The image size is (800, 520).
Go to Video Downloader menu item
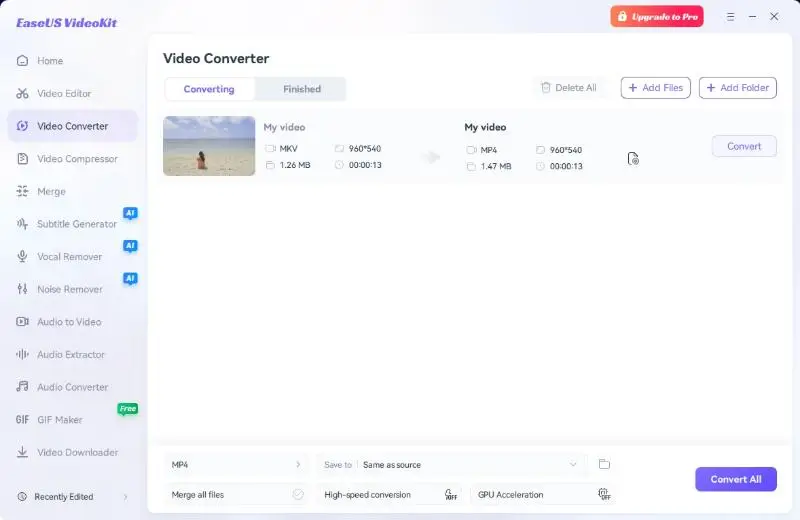point(73,452)
